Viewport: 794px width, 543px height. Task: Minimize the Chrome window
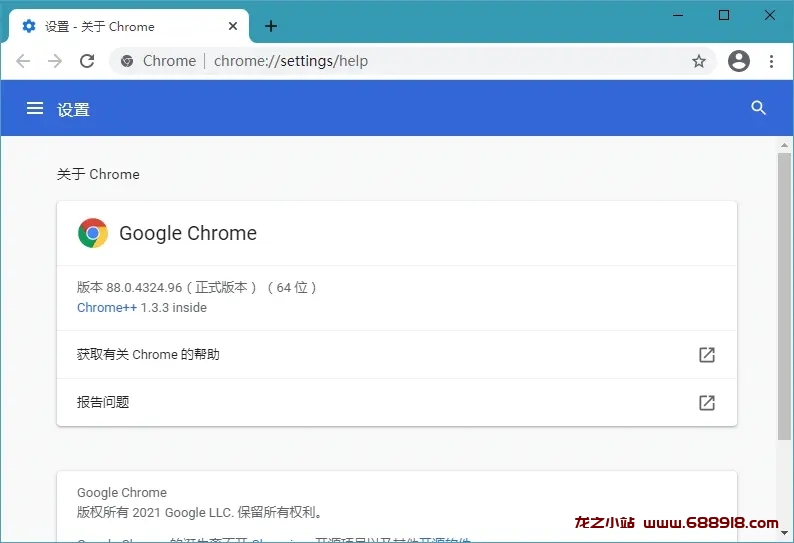pyautogui.click(x=678, y=16)
